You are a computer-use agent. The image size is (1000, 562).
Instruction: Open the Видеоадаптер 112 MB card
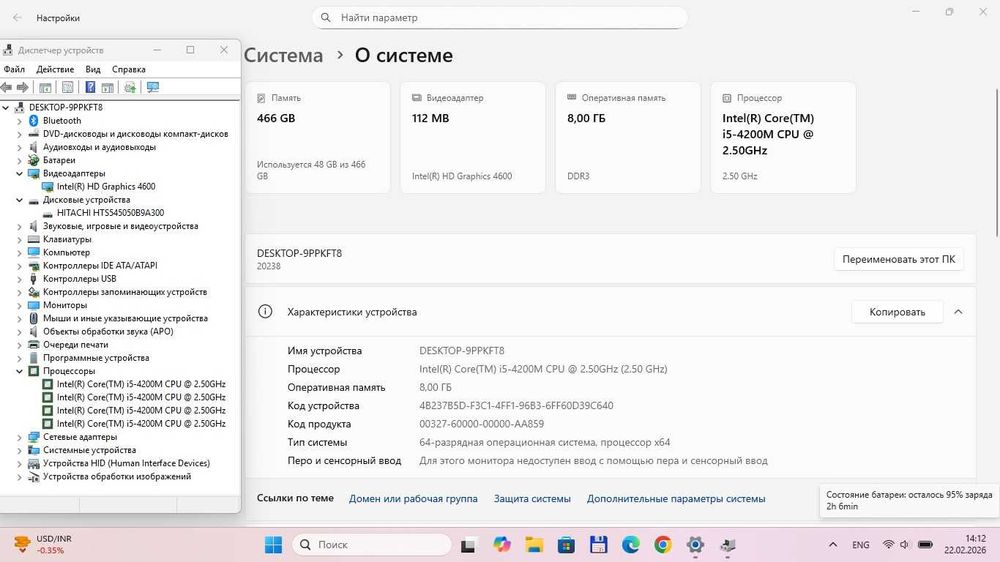coord(473,137)
